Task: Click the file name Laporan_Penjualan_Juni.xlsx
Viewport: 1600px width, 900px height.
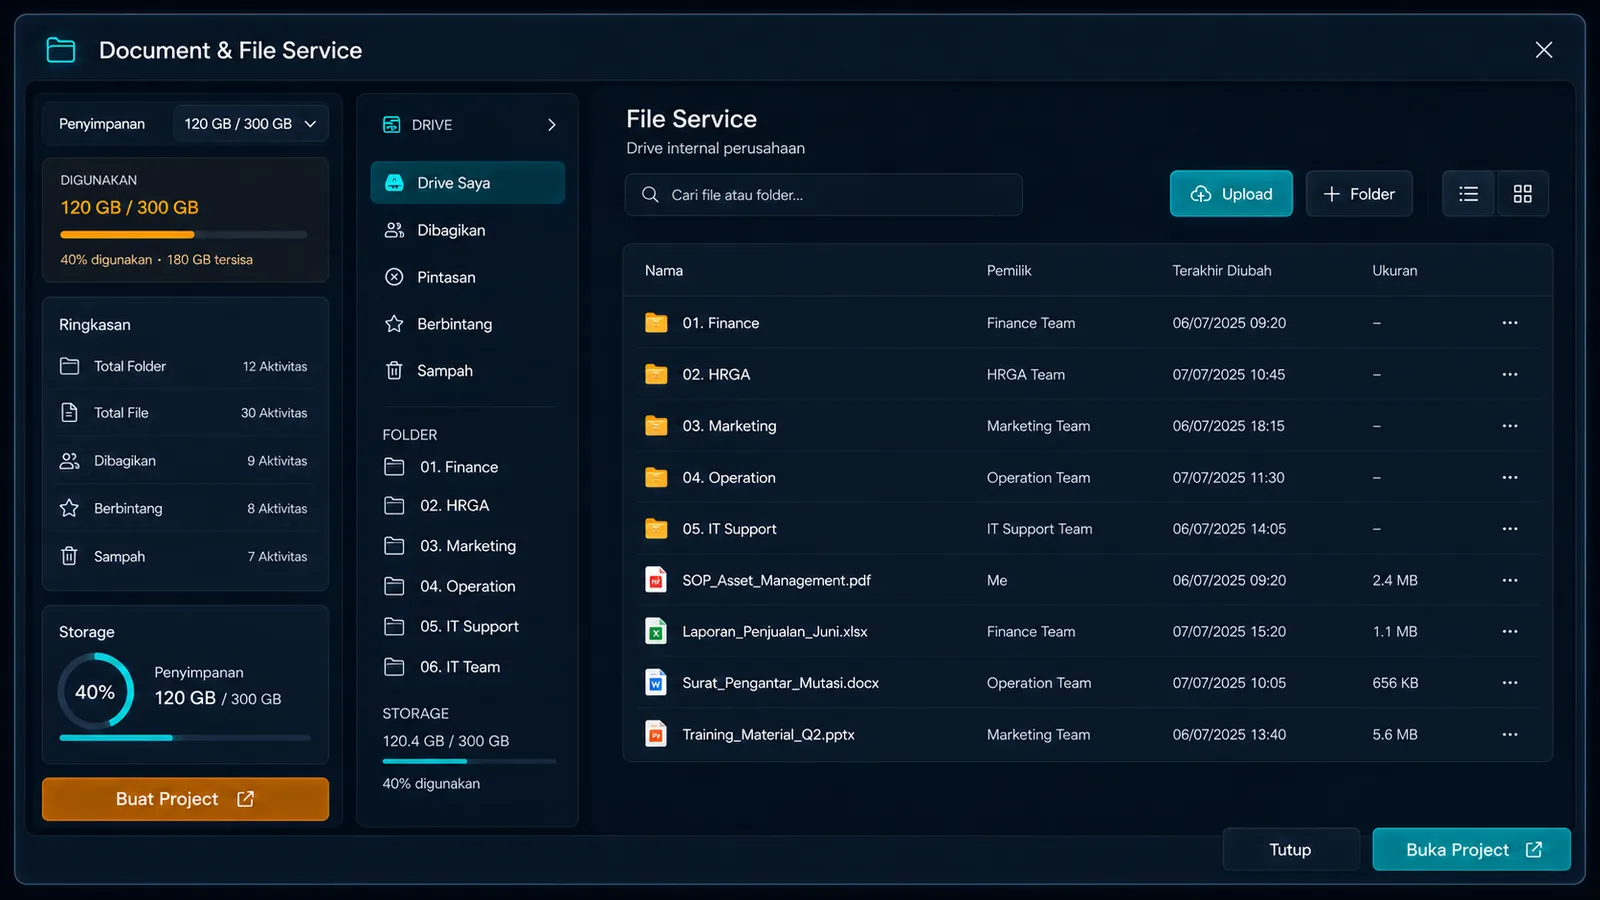Action: click(x=775, y=632)
